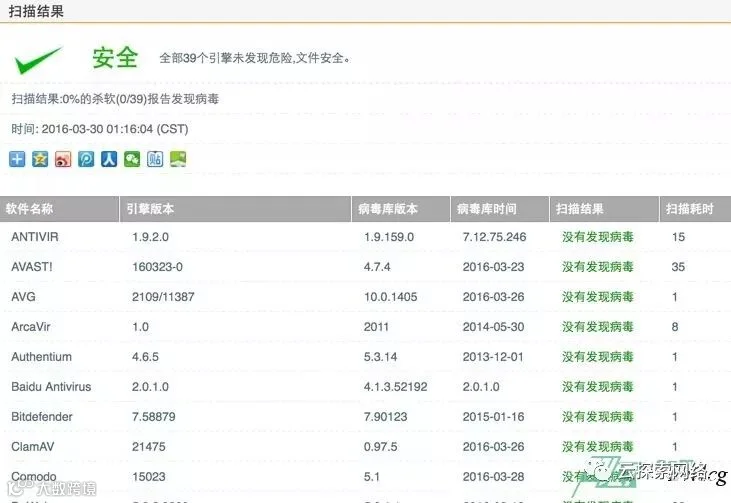The image size is (731, 503).
Task: Click scan duration 8 in ArcaVir row
Action: pyautogui.click(x=675, y=327)
